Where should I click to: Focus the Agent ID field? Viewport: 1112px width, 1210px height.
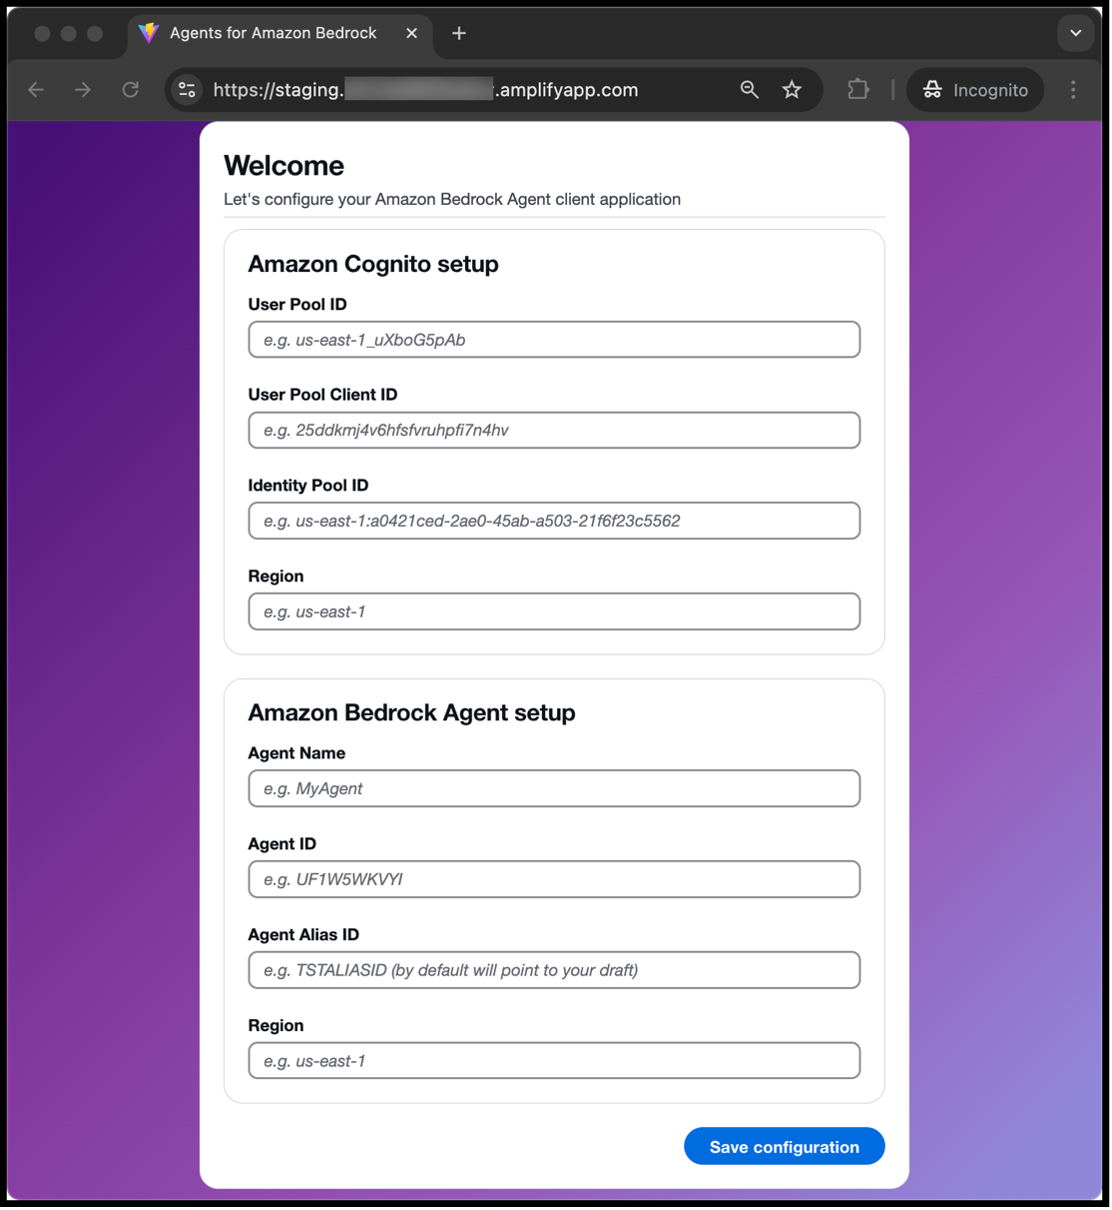tap(554, 879)
